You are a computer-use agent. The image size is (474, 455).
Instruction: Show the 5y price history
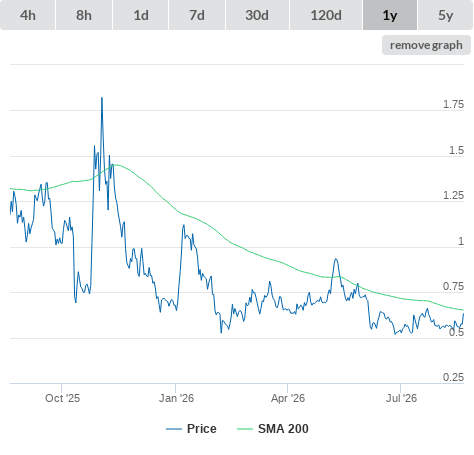446,15
